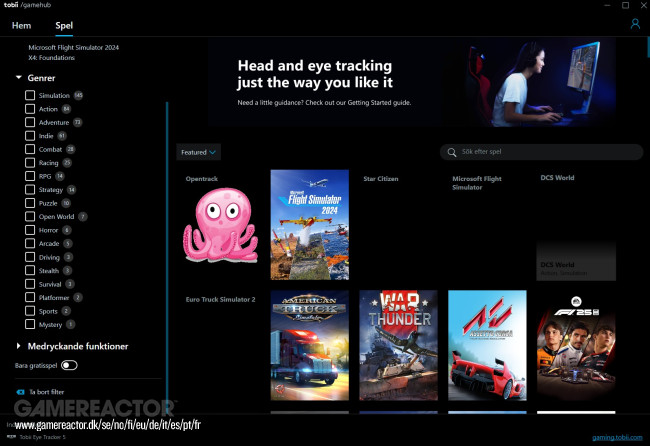Viewport: 650px width, 446px height.
Task: Click the Getting Started guide banner
Action: click(x=412, y=82)
